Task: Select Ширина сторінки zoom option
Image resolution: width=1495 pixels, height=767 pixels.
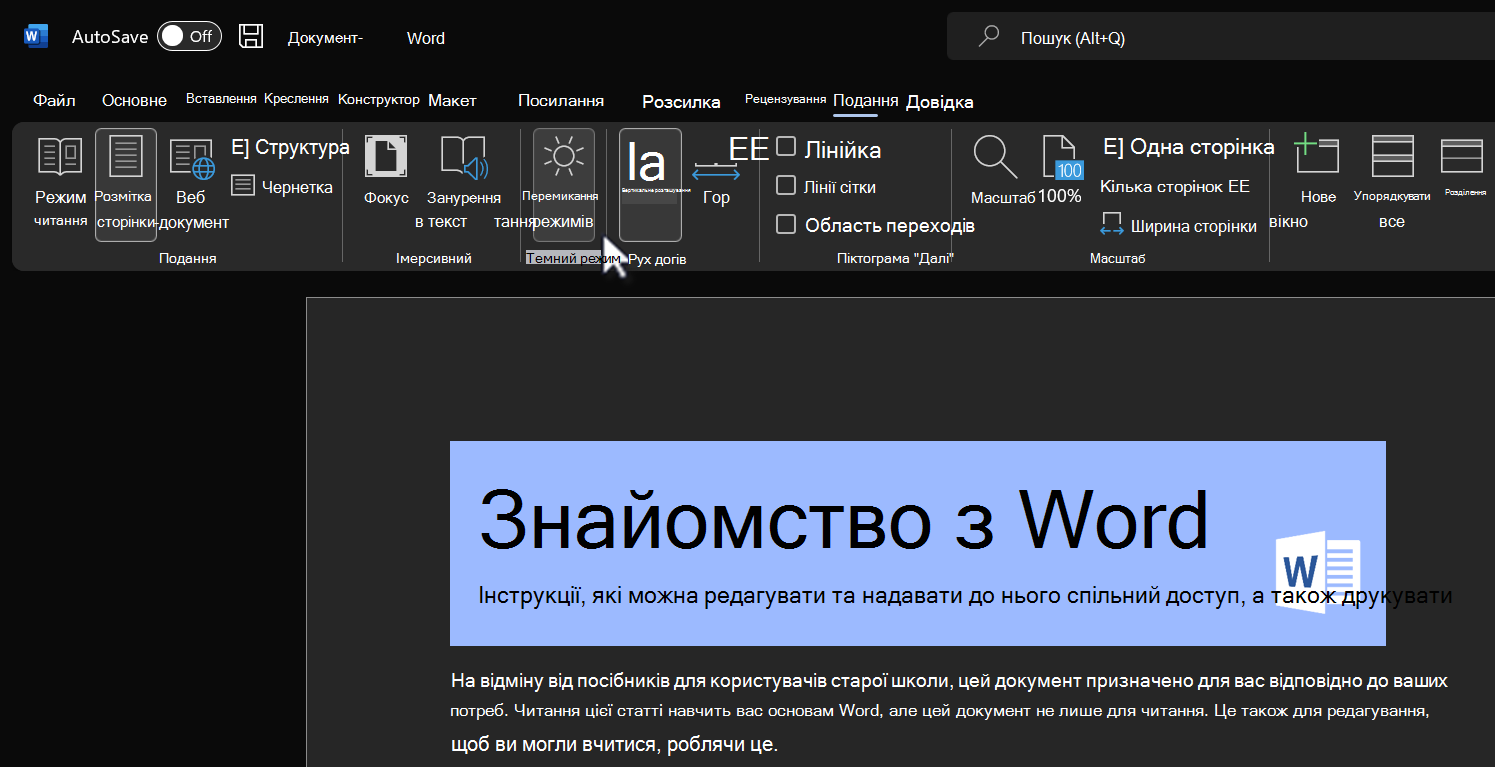Action: [1179, 226]
